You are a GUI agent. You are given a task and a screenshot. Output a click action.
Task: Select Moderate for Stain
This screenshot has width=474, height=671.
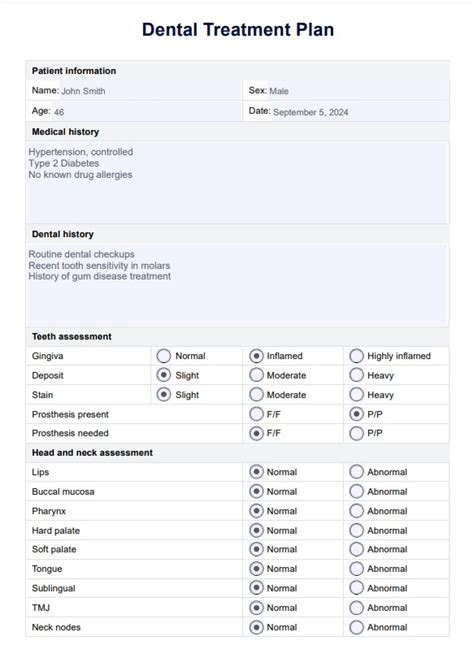point(256,395)
